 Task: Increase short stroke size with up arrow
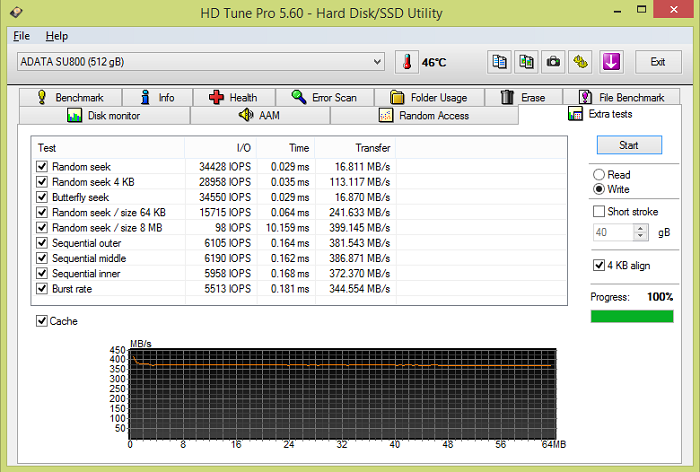641,228
